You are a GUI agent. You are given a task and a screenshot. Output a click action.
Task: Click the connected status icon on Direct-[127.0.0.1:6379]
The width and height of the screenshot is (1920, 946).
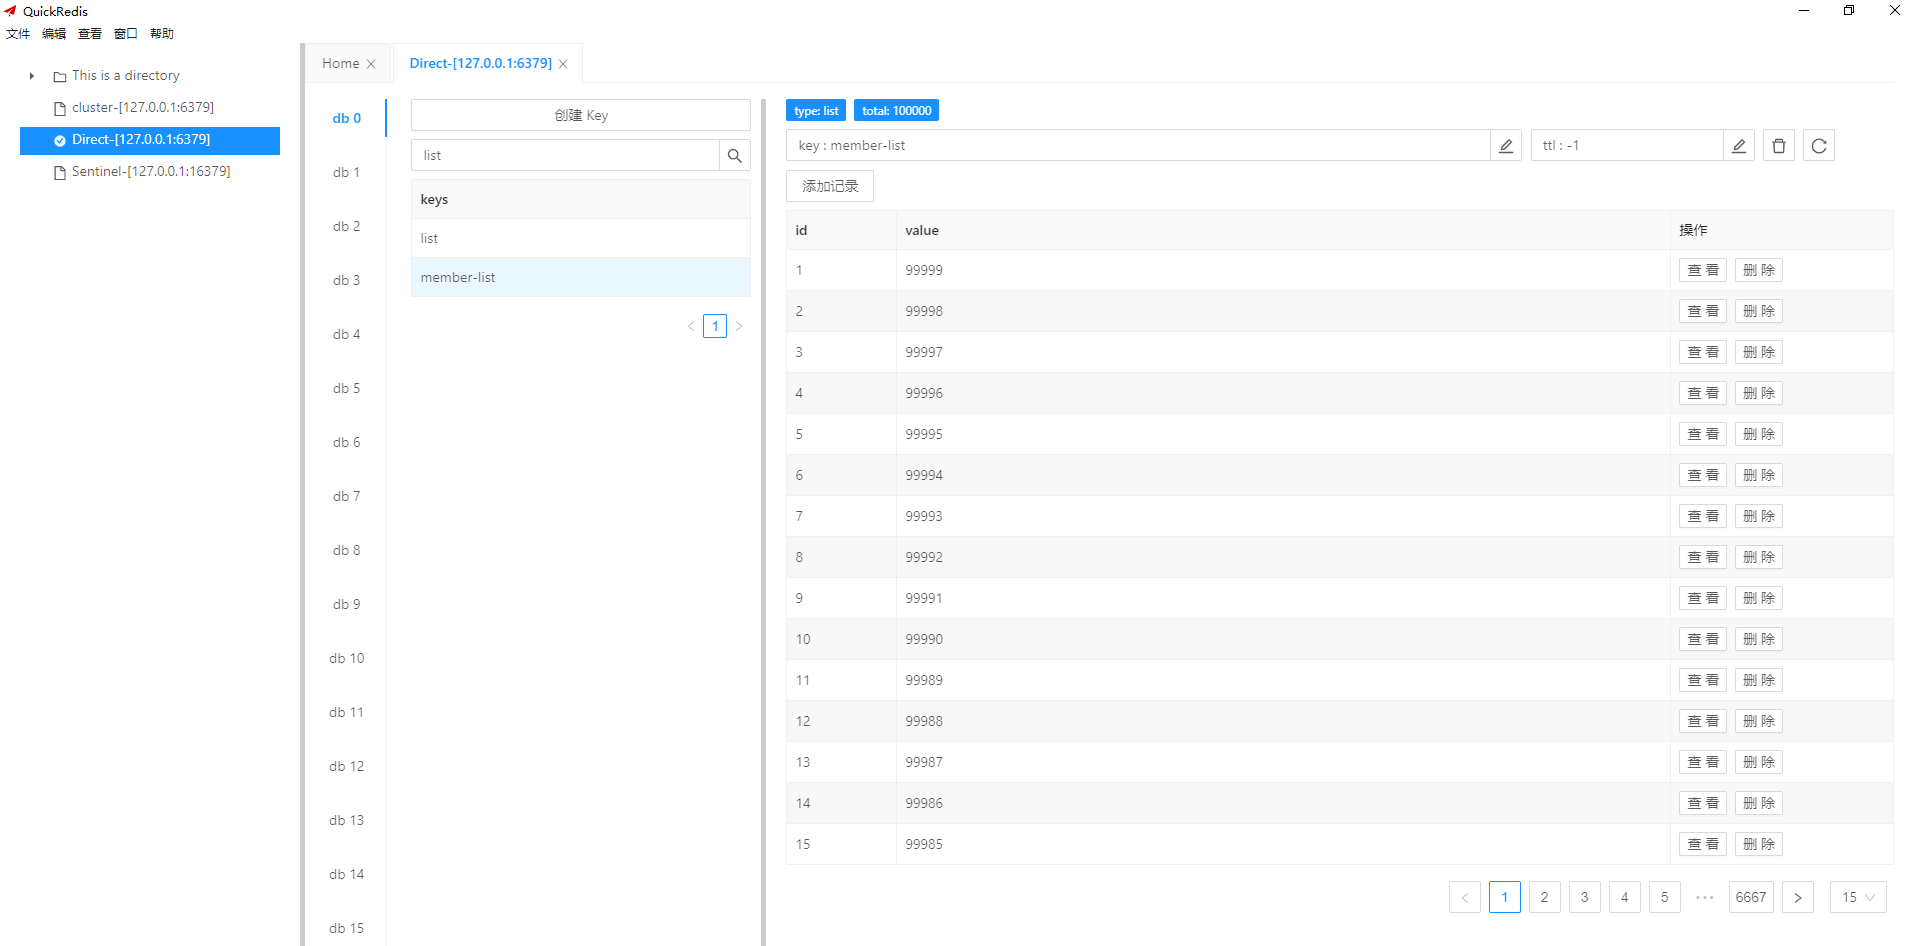[x=58, y=140]
